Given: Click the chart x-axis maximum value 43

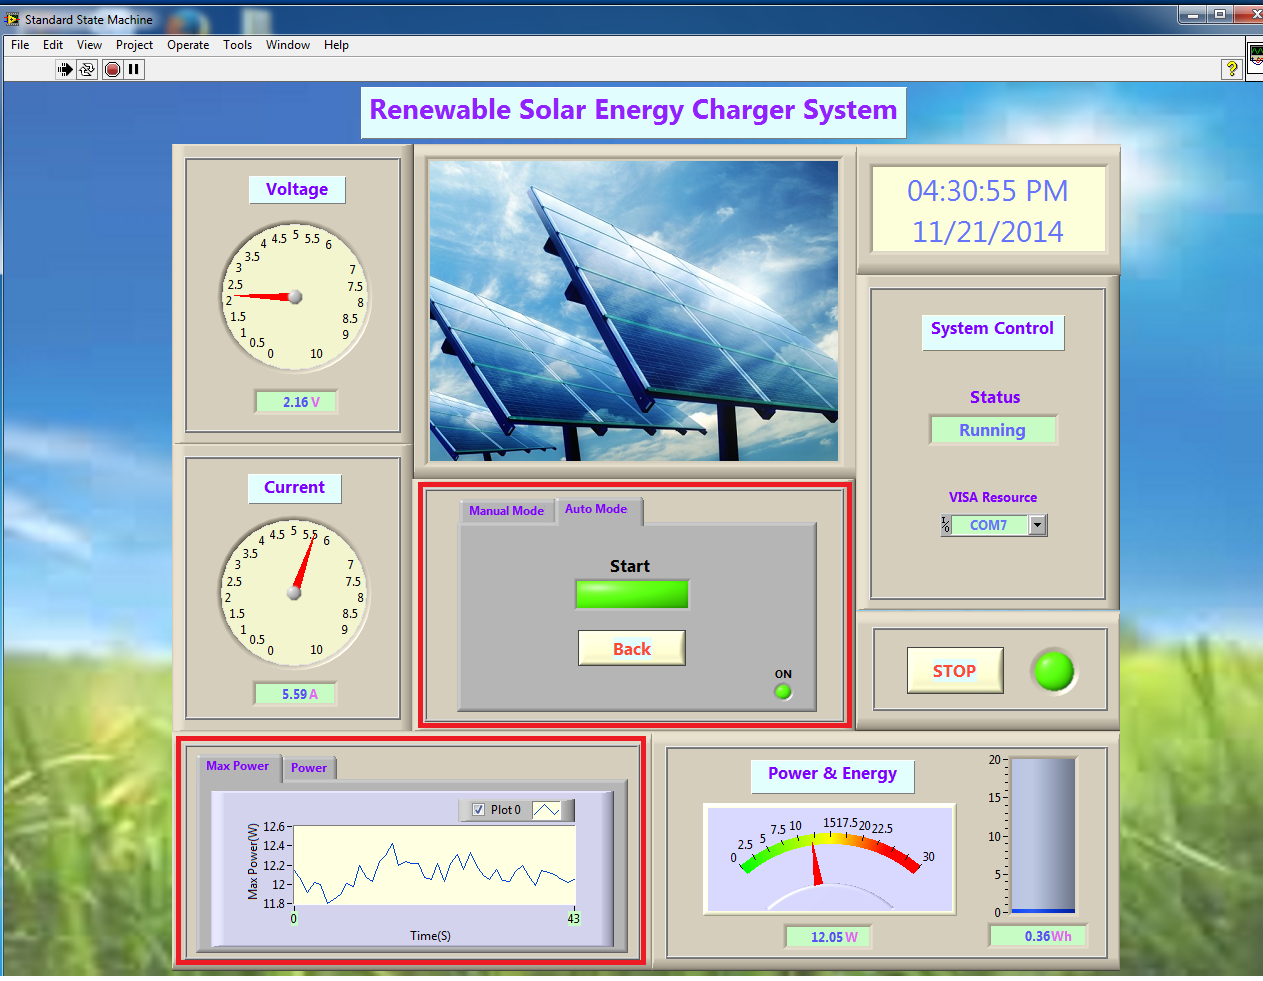Looking at the screenshot, I should pyautogui.click(x=573, y=918).
